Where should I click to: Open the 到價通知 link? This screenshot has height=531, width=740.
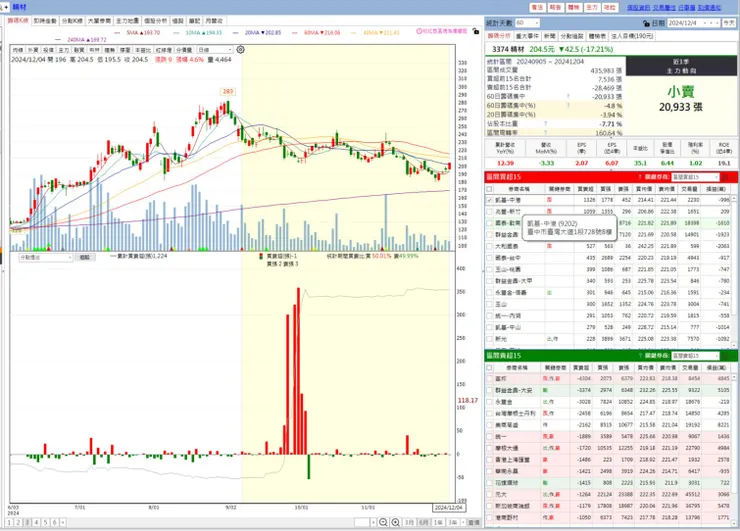pos(709,8)
